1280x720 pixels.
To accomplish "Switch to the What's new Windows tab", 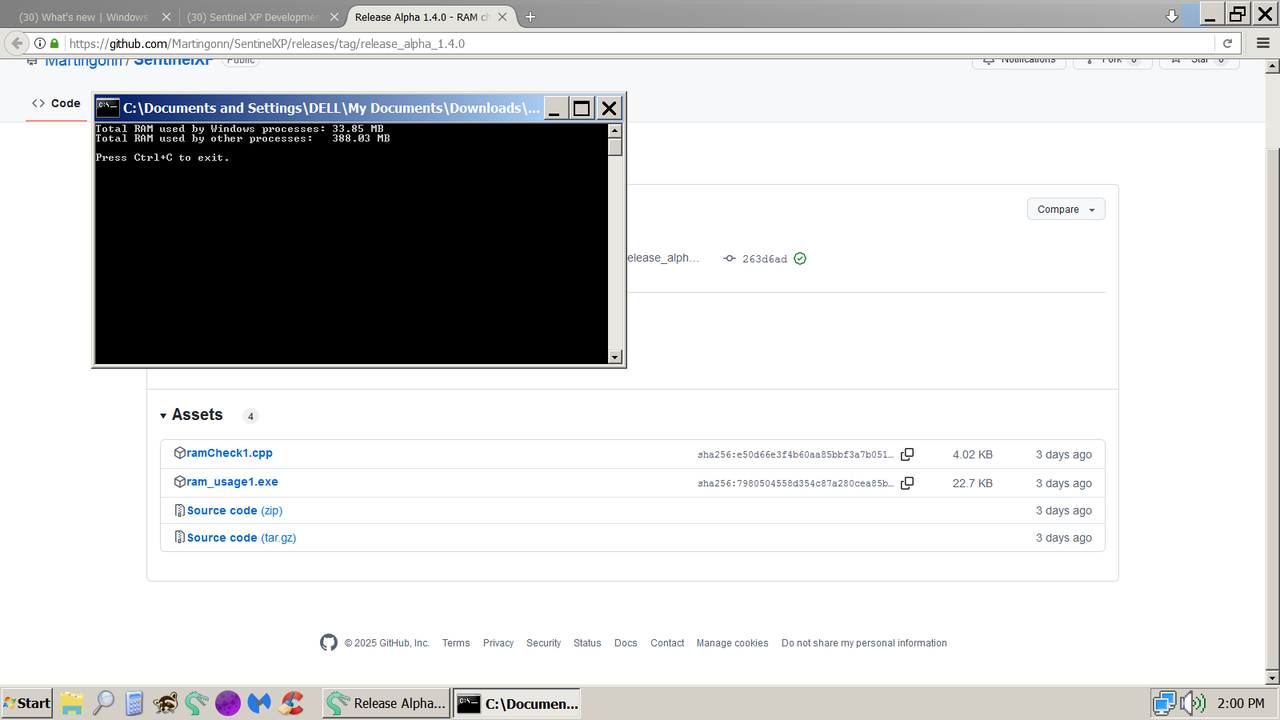I will (x=84, y=17).
